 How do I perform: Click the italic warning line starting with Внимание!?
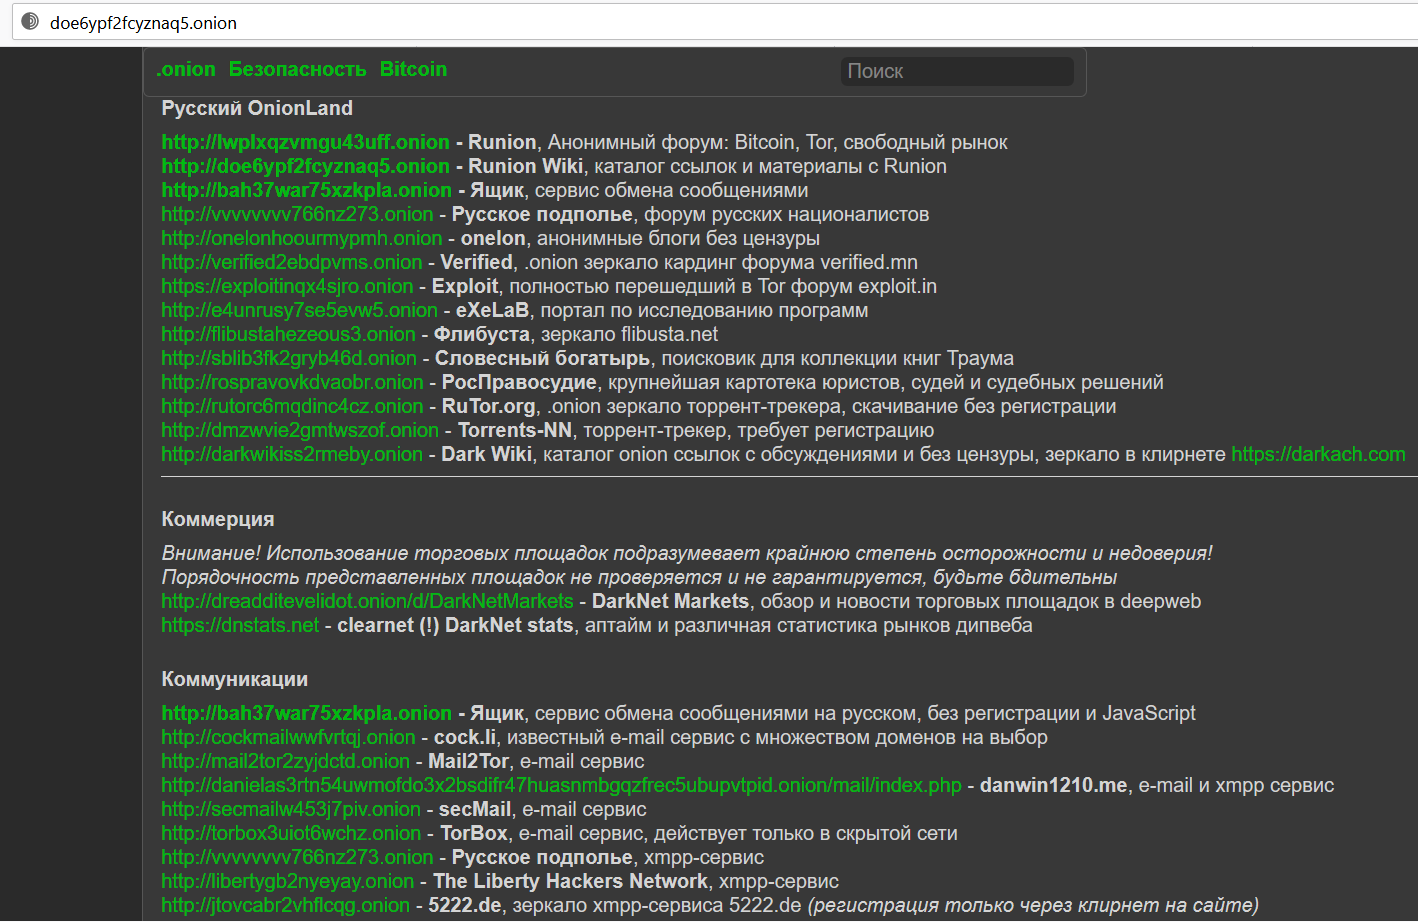(687, 553)
